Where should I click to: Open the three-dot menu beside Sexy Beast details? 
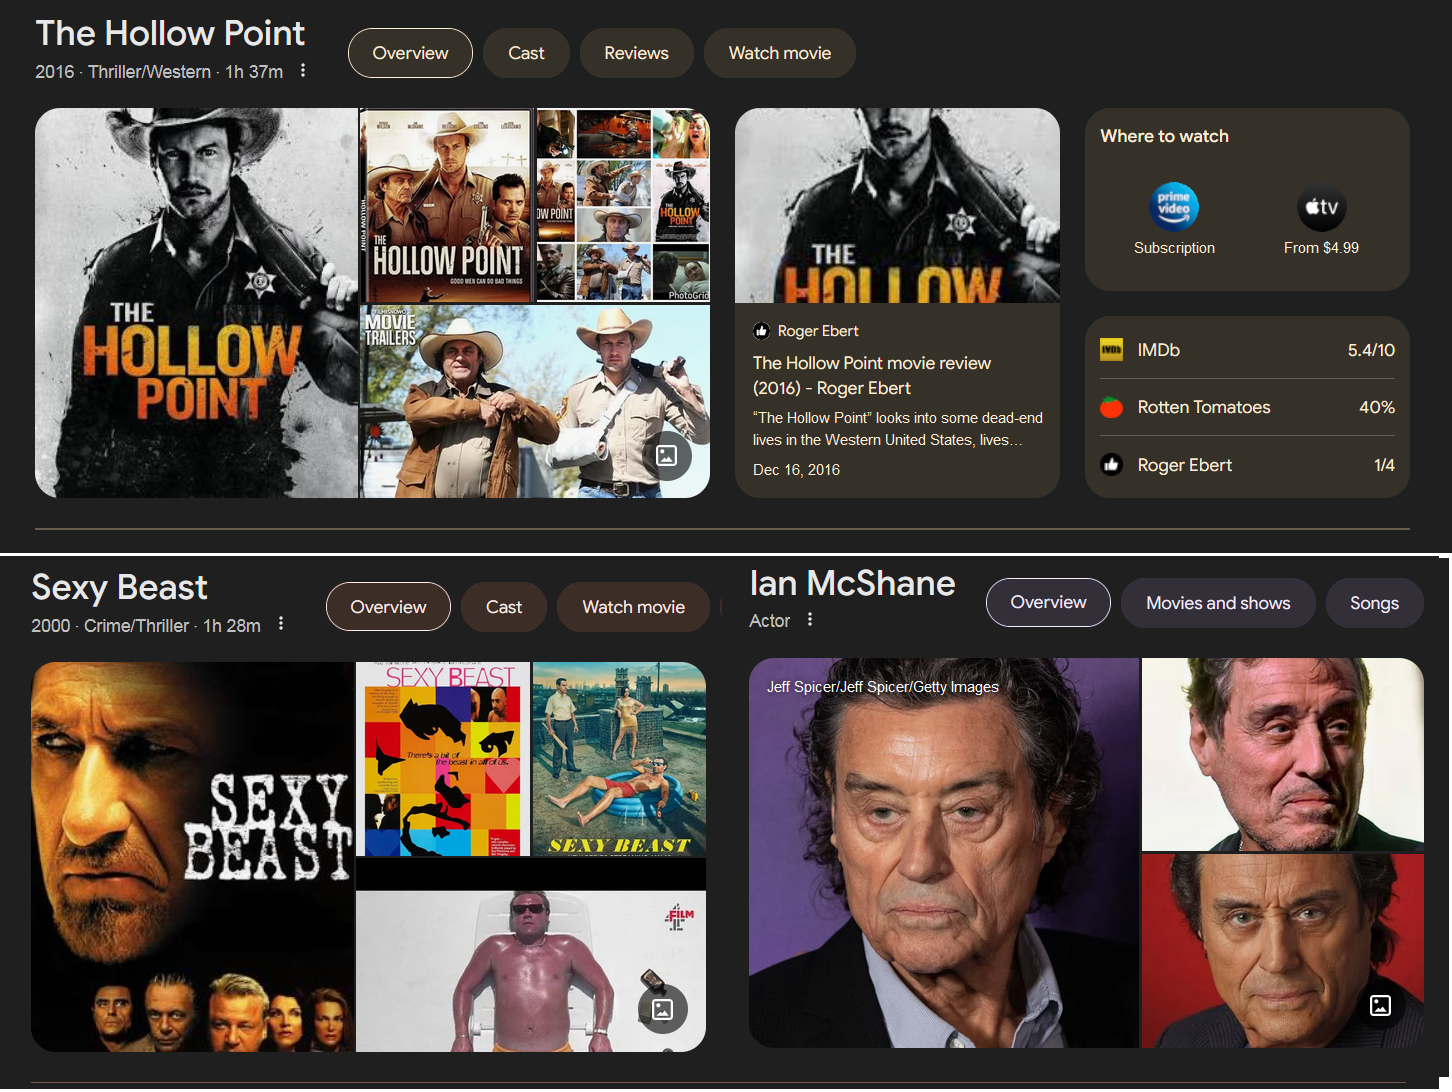[281, 624]
